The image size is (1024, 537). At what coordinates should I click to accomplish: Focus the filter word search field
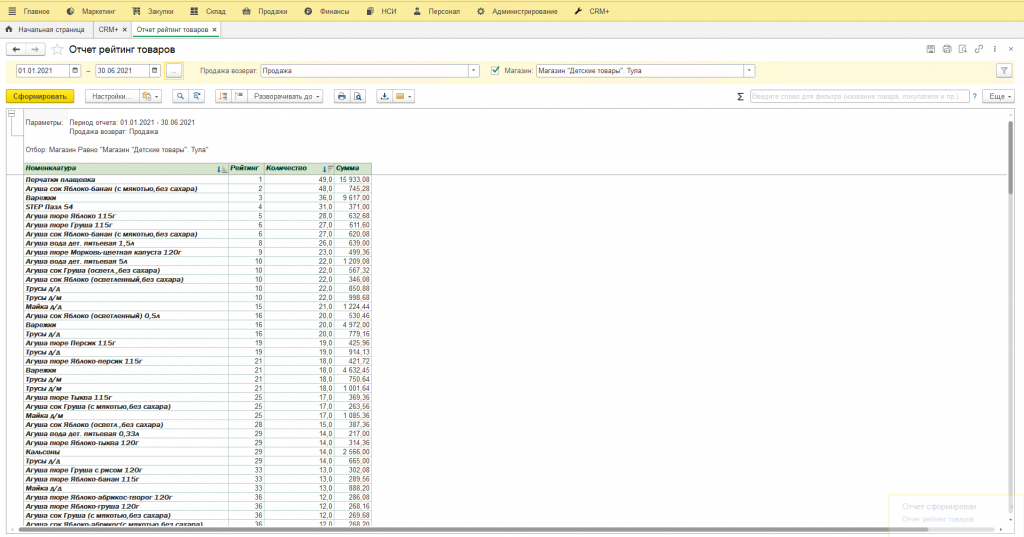859,97
